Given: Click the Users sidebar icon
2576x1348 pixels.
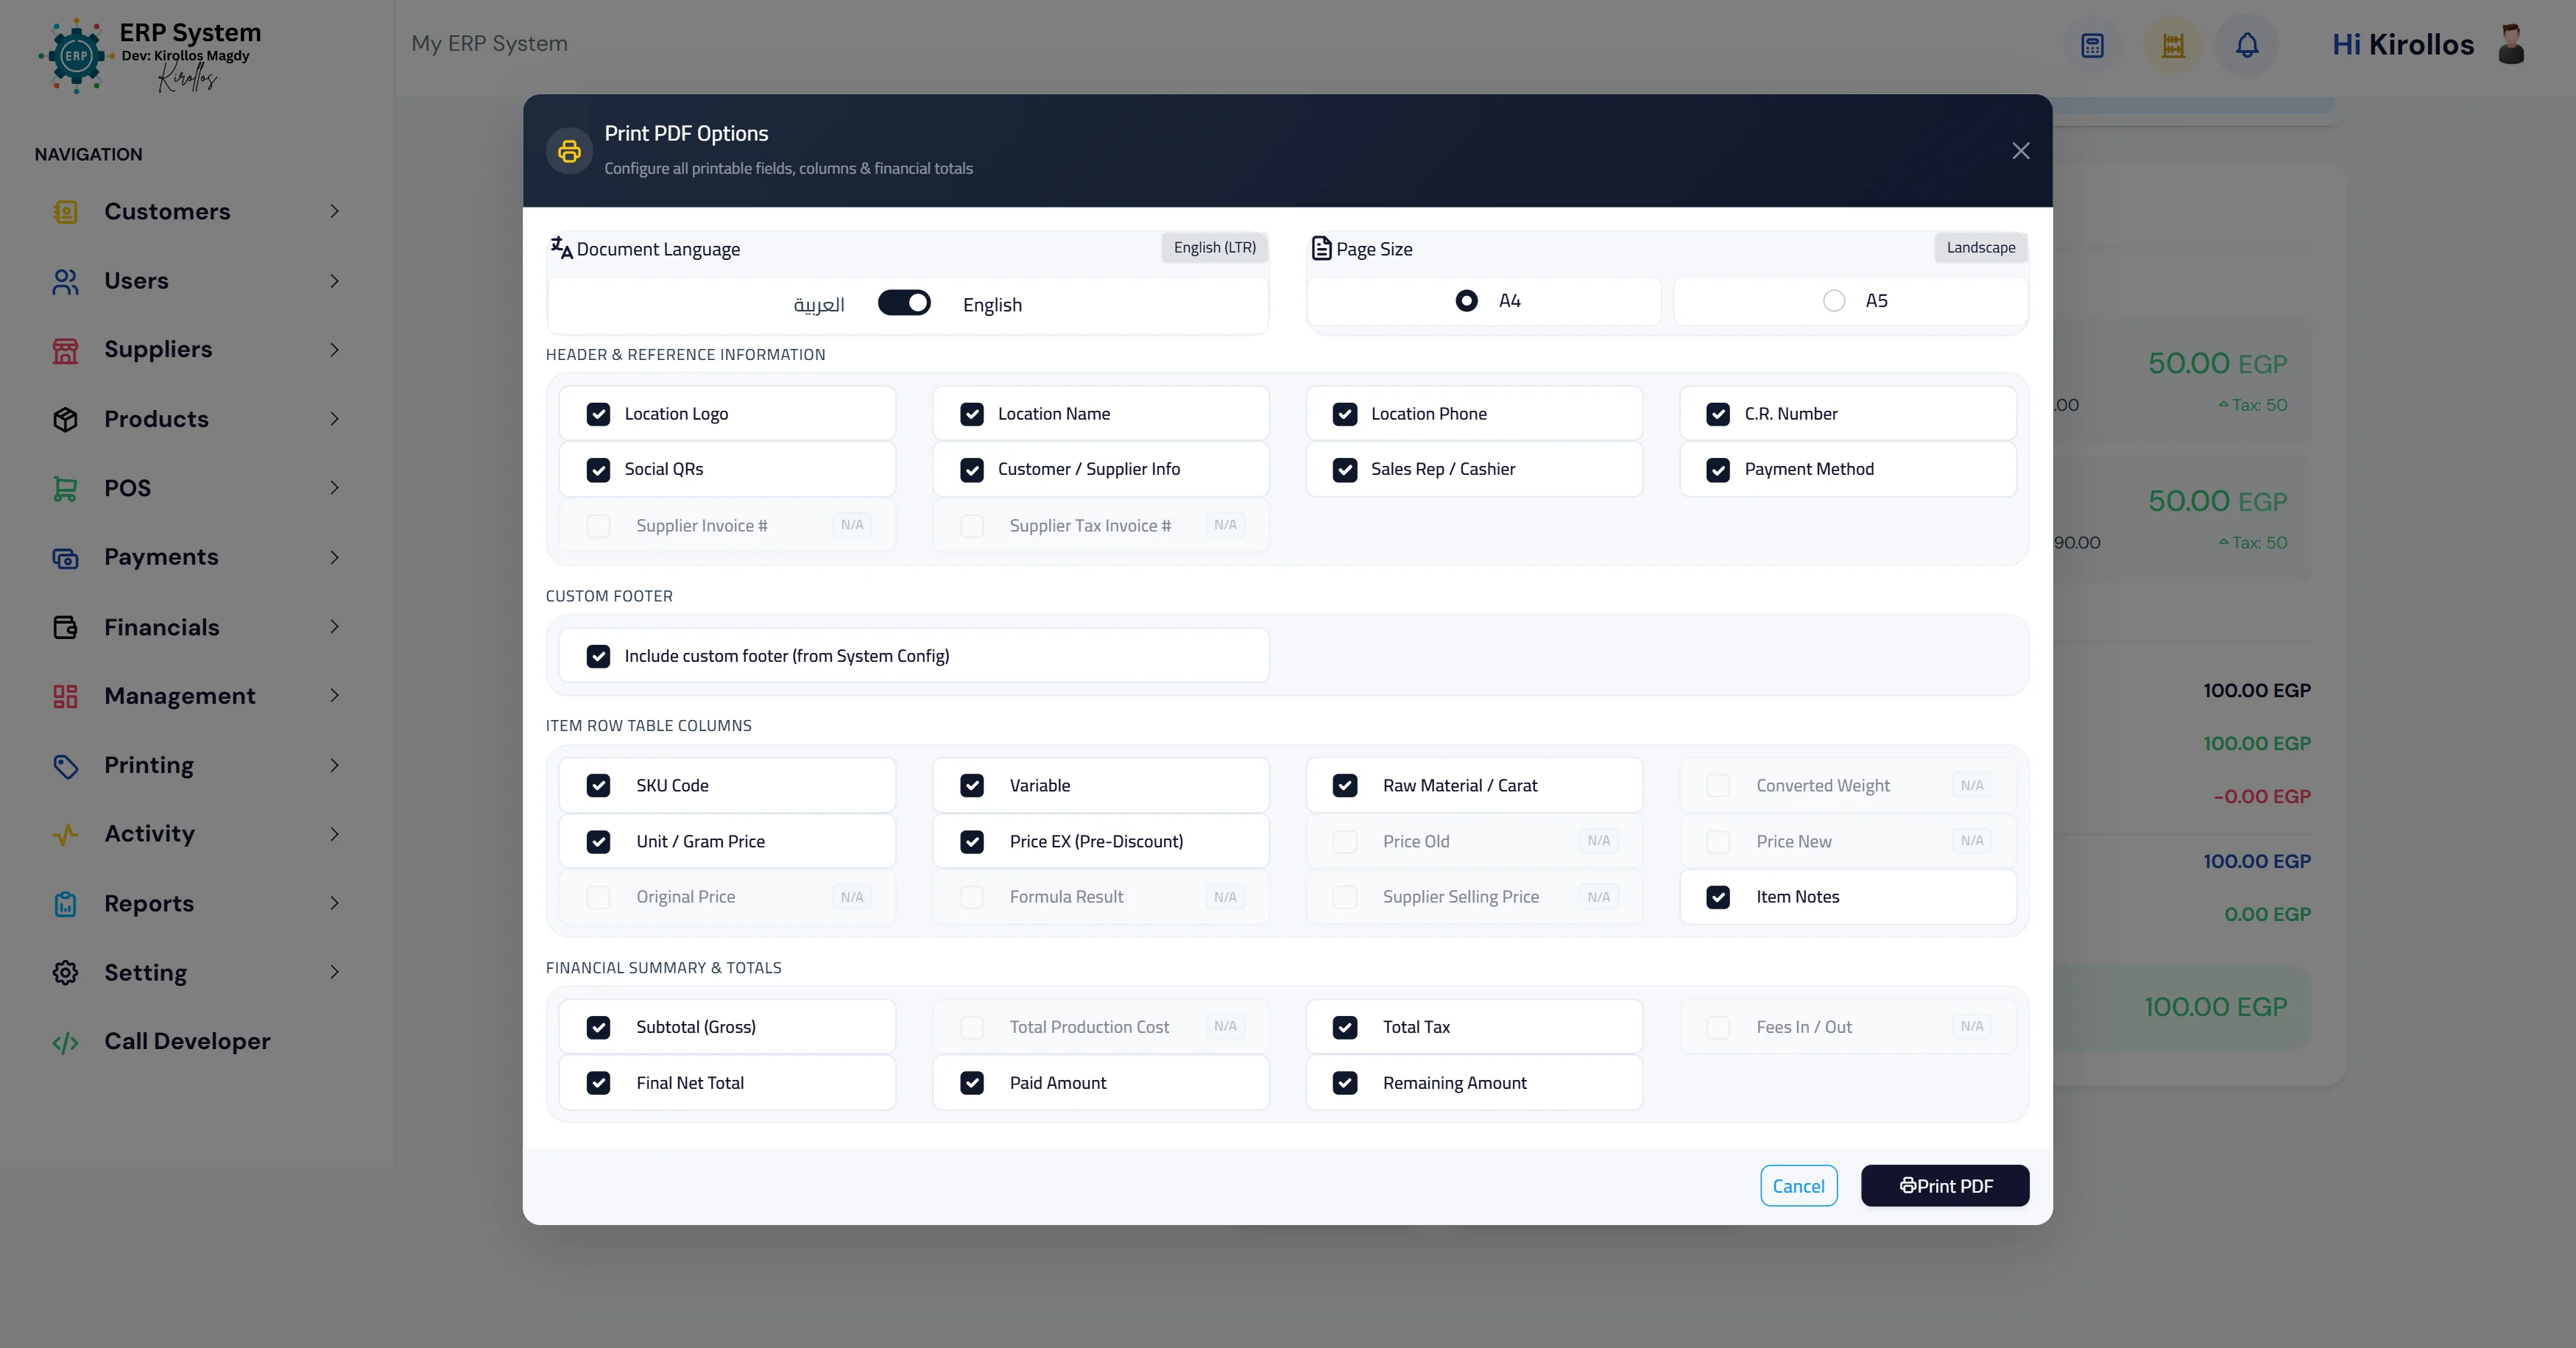Looking at the screenshot, I should [65, 282].
